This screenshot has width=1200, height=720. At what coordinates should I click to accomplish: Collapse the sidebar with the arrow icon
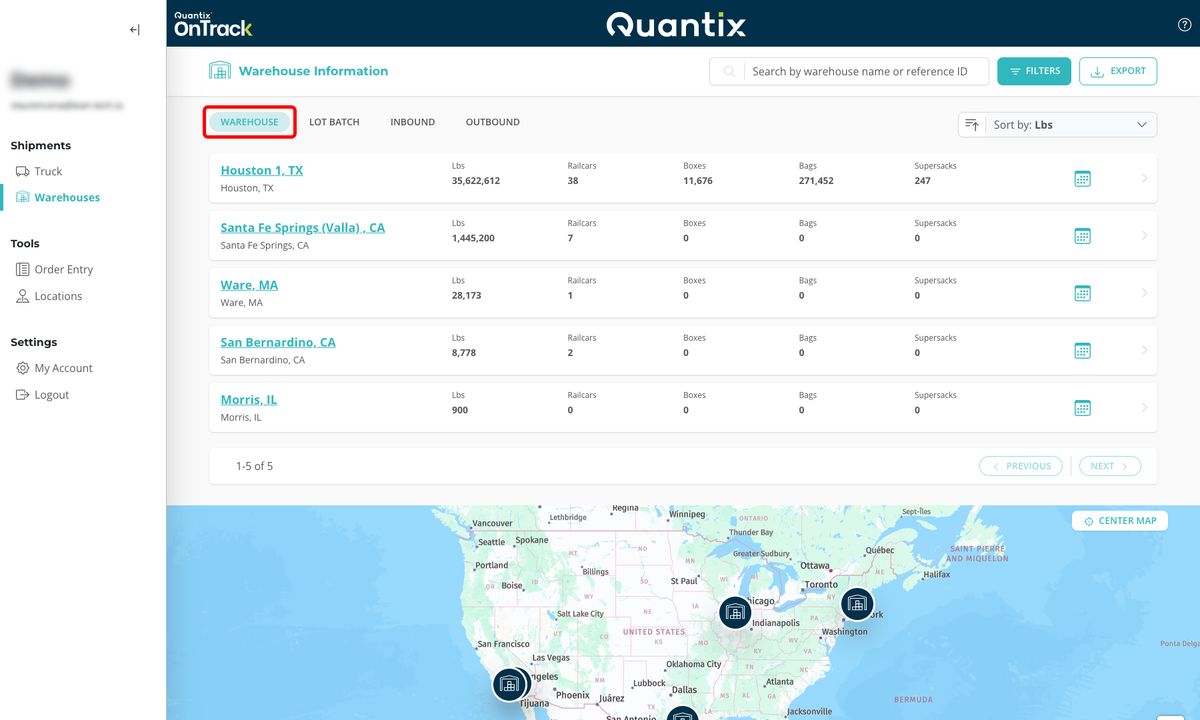[x=135, y=30]
